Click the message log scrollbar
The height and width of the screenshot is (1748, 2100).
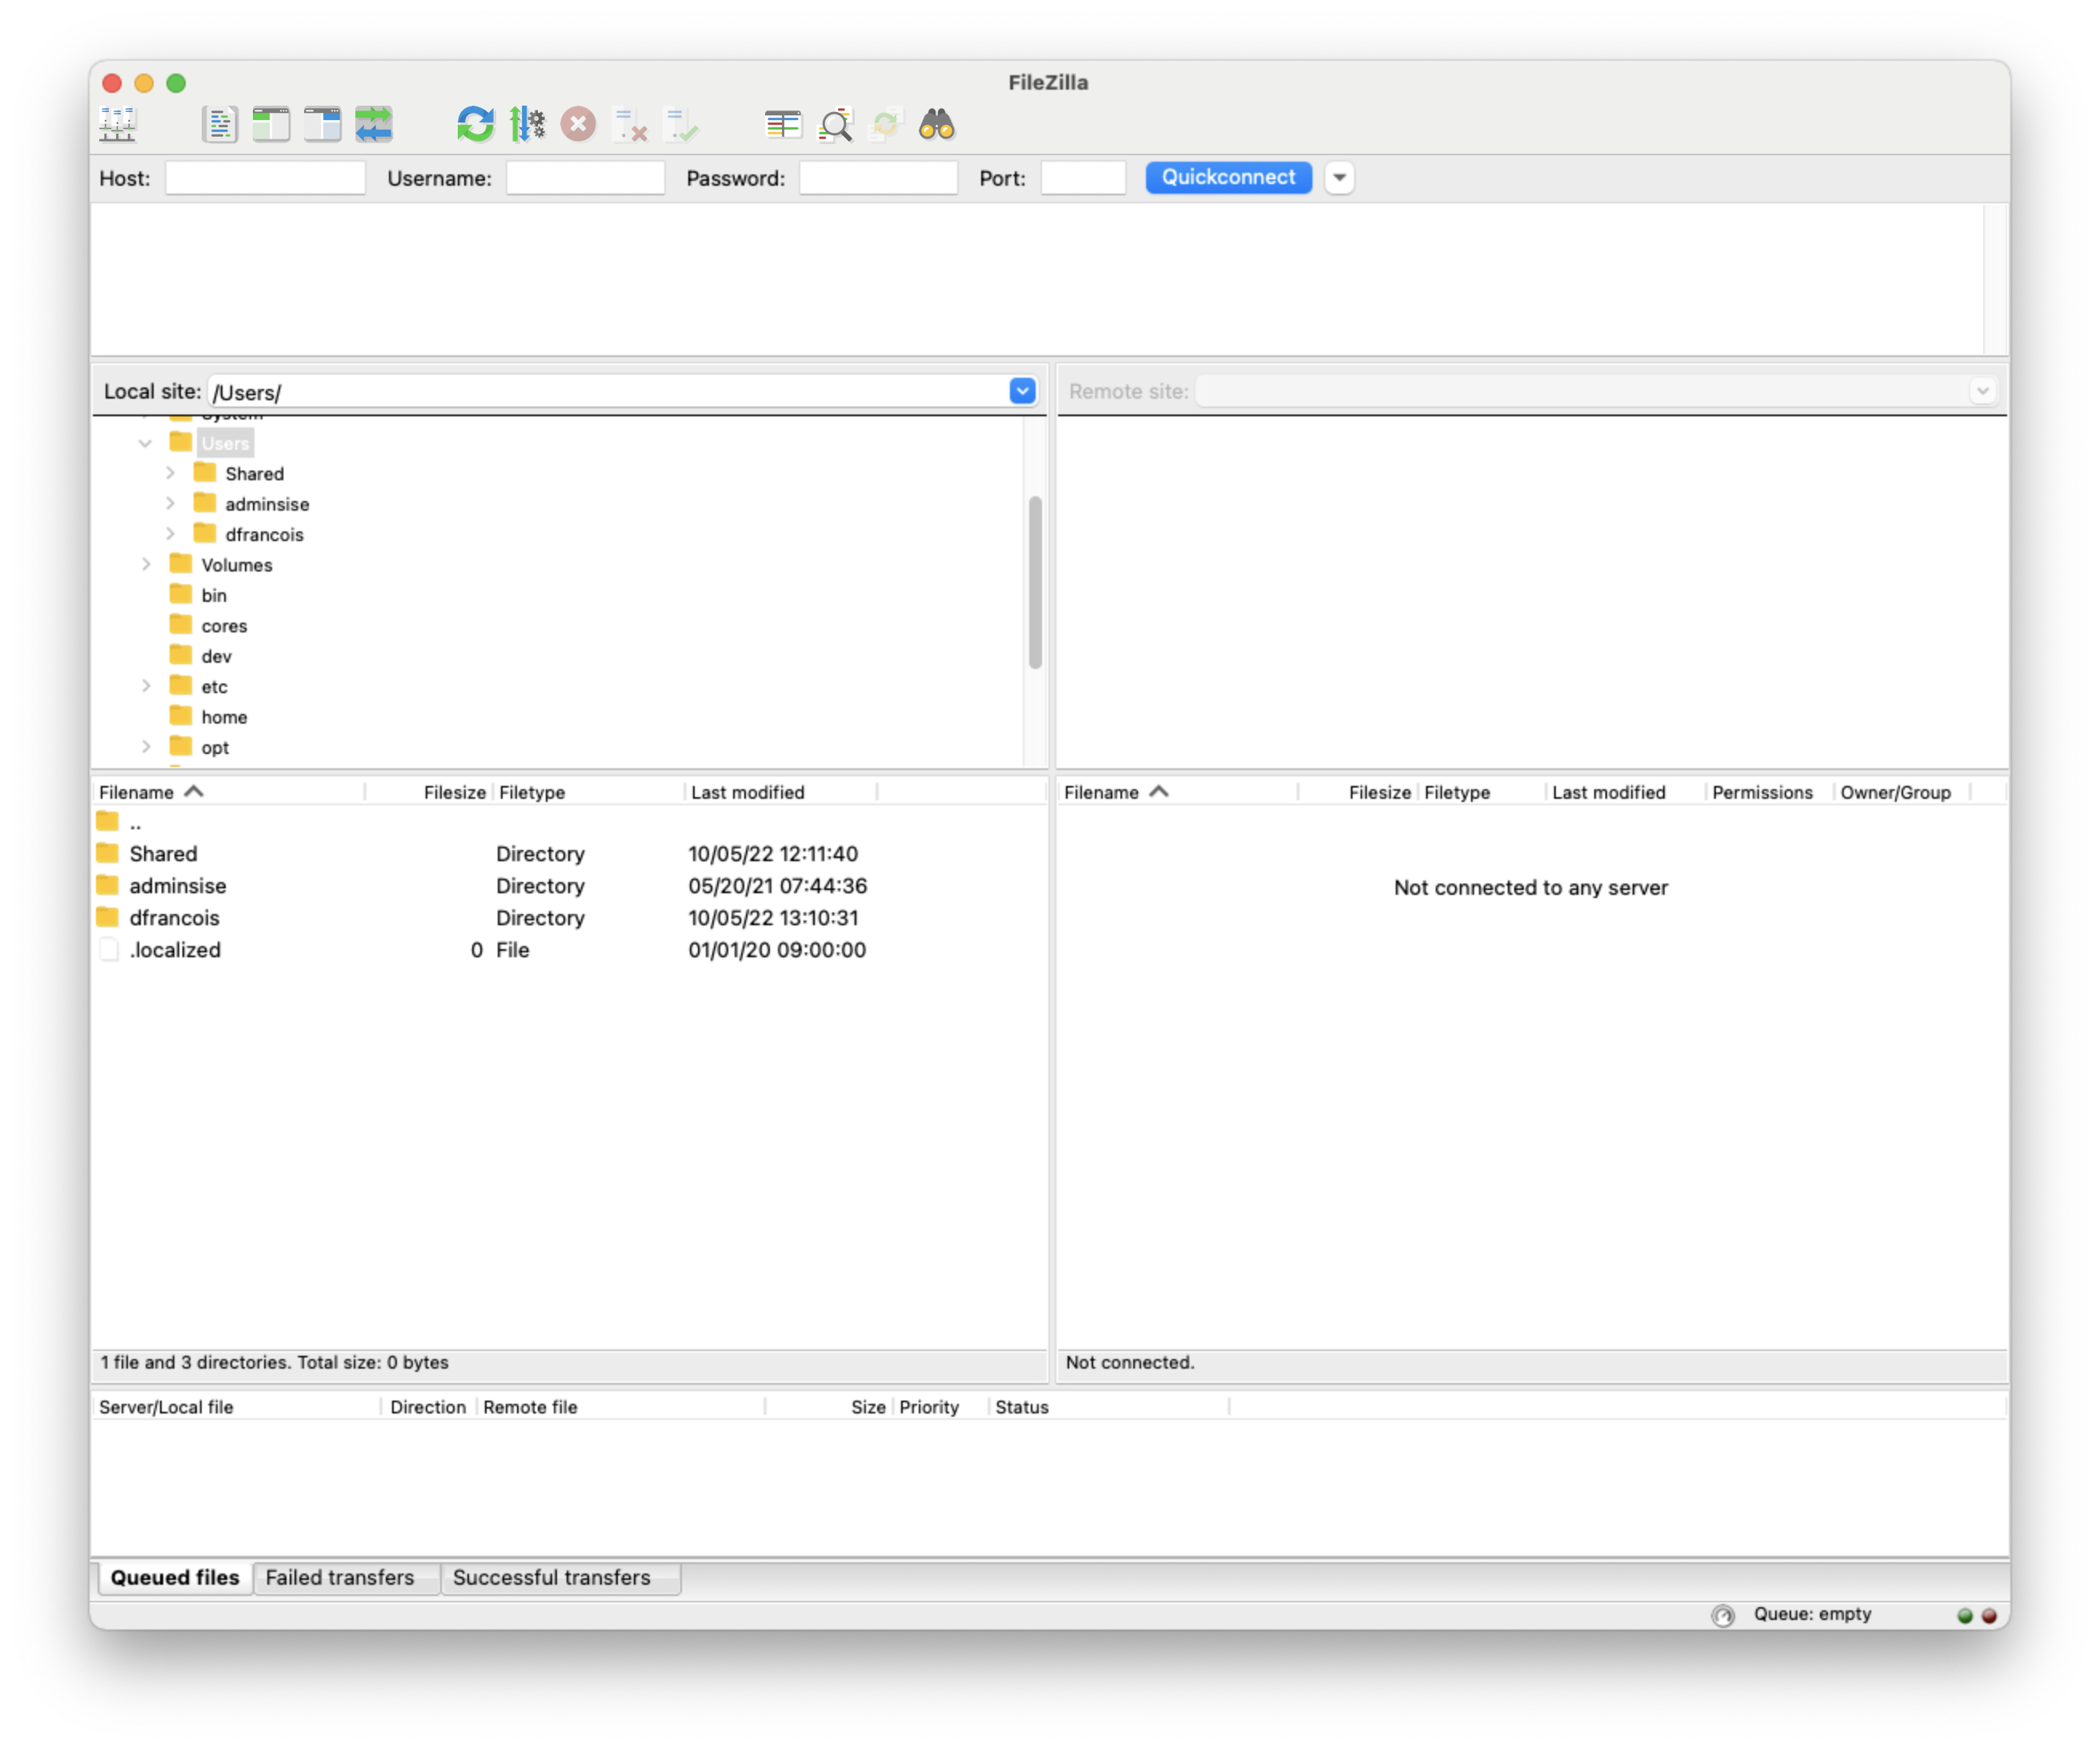(1994, 279)
